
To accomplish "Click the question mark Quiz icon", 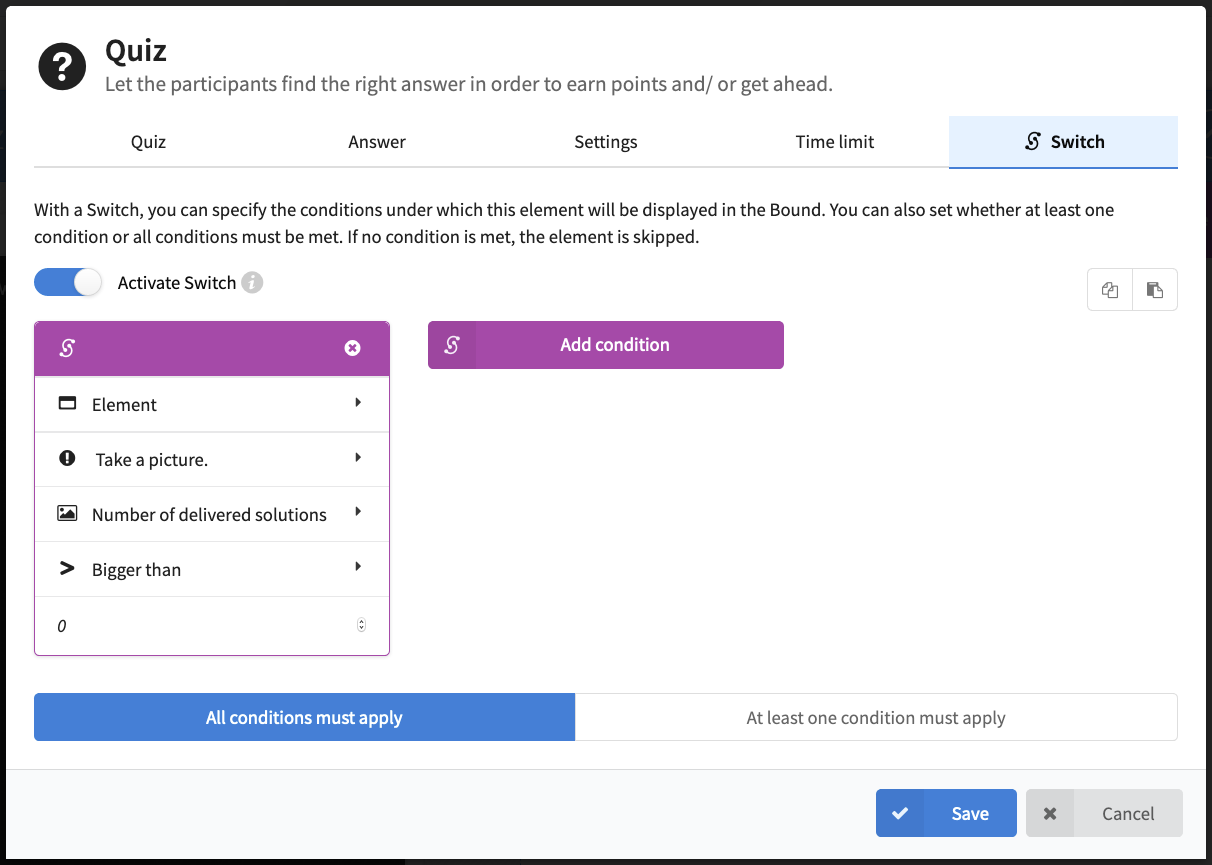I will pos(62,67).
